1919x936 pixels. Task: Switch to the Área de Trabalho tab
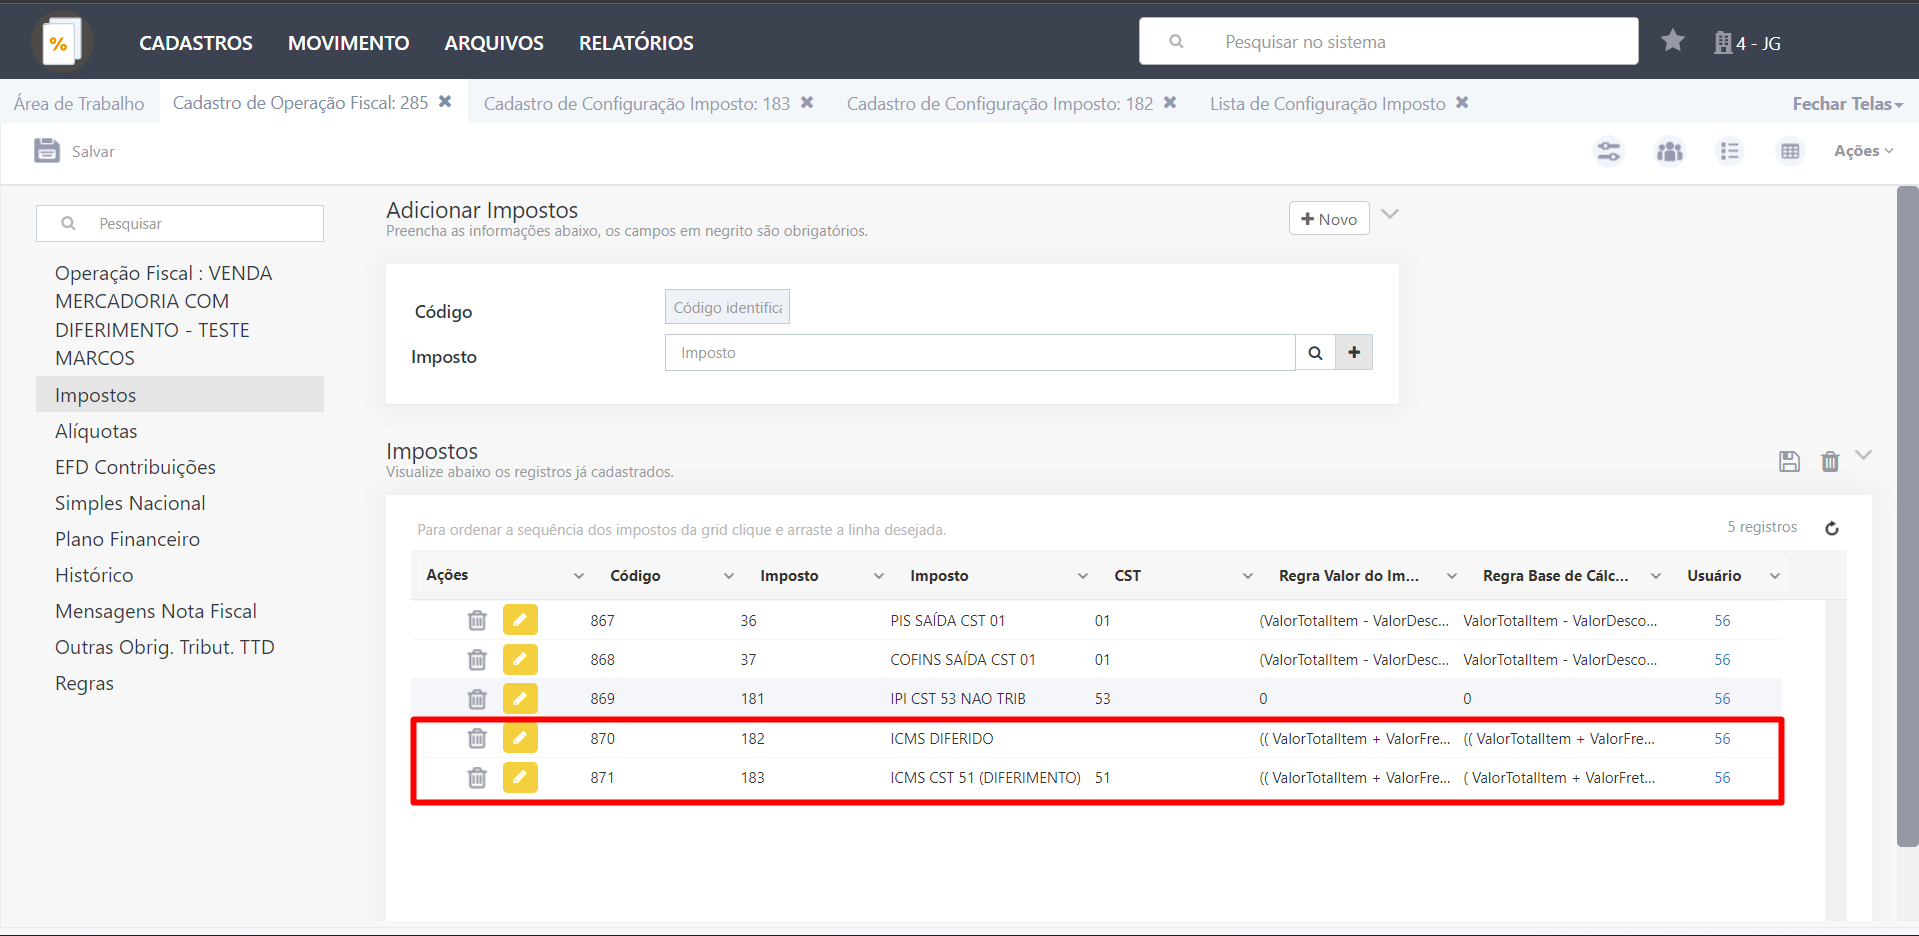point(79,103)
